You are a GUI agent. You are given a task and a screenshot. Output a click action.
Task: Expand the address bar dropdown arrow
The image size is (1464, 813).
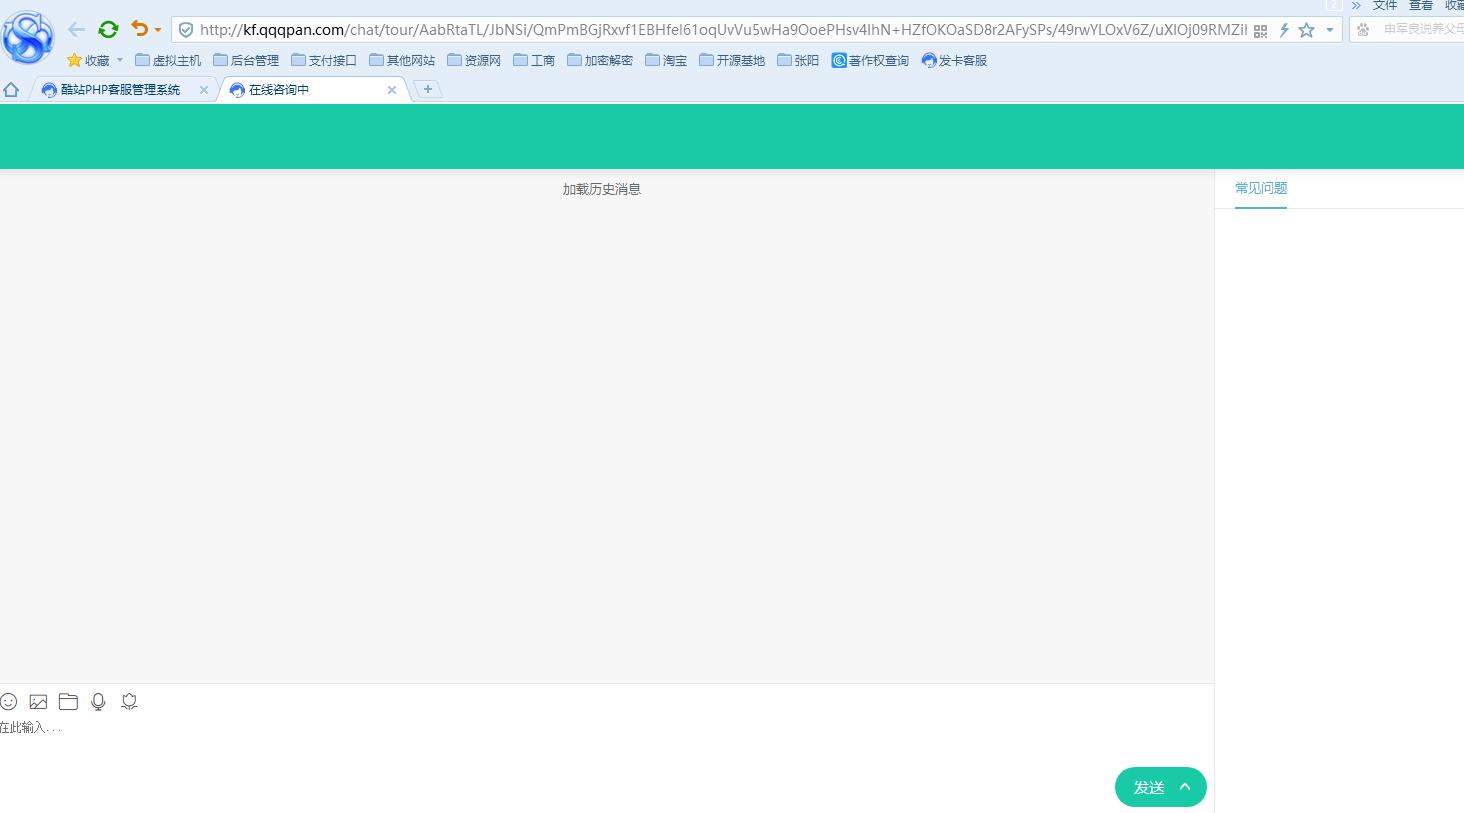[1329, 30]
